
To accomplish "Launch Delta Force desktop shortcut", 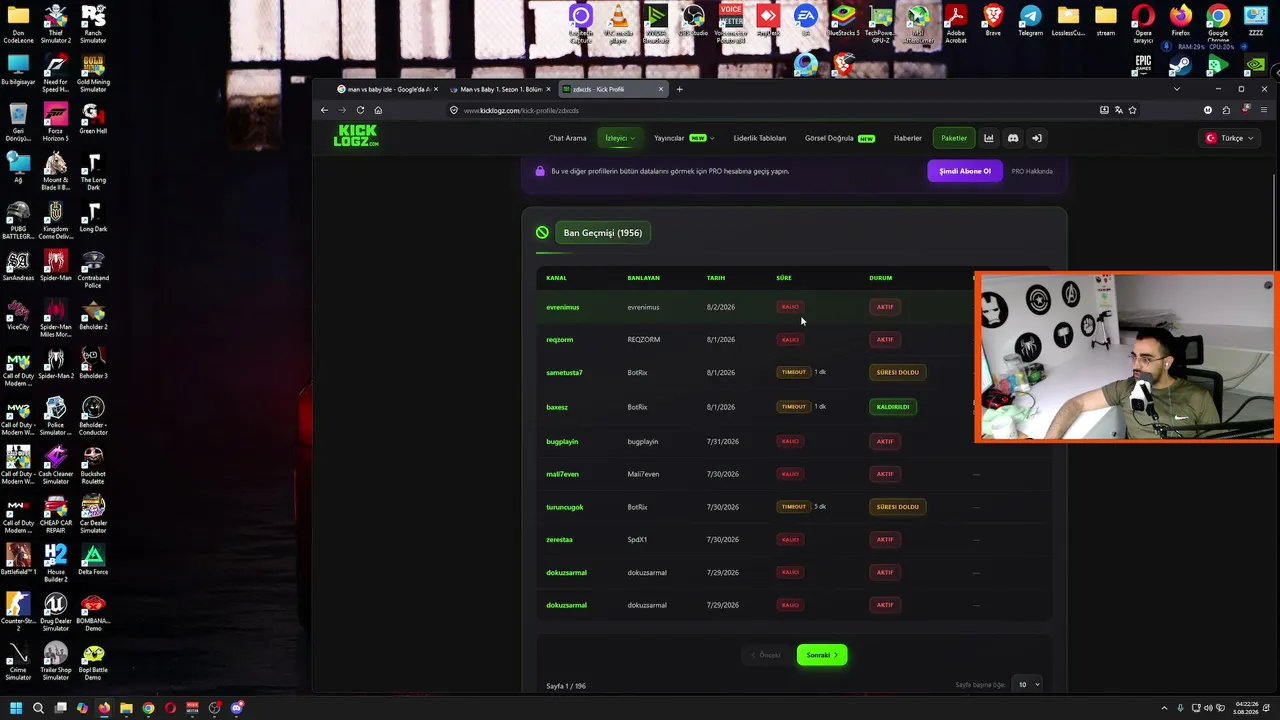I will coord(93,559).
